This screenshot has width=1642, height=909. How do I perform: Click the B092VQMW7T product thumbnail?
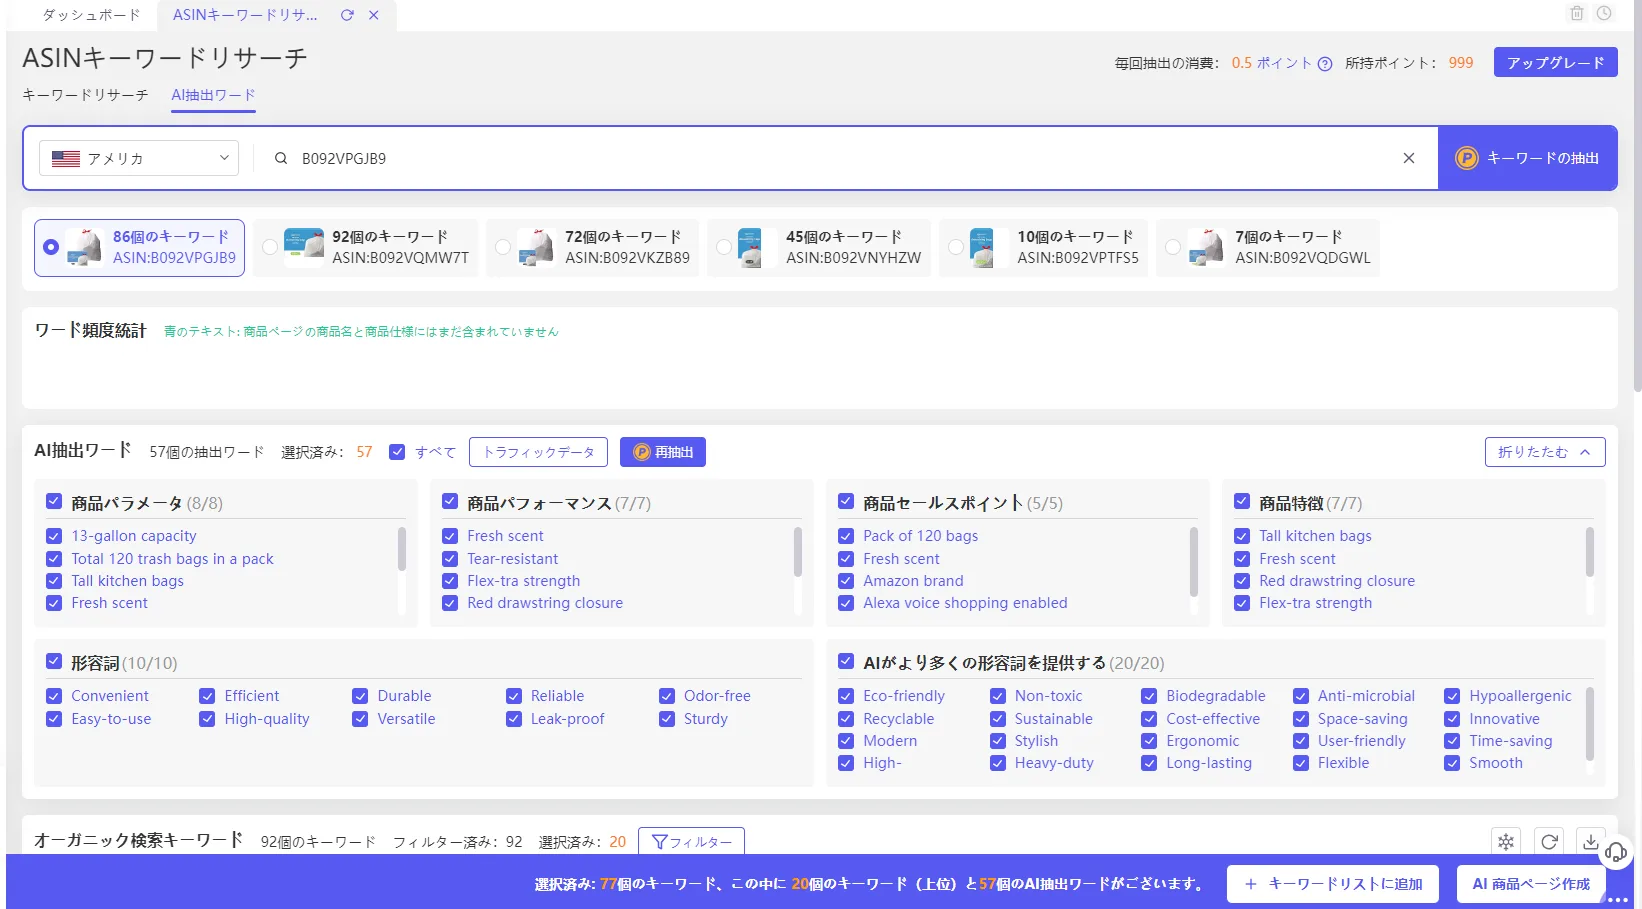click(x=304, y=247)
